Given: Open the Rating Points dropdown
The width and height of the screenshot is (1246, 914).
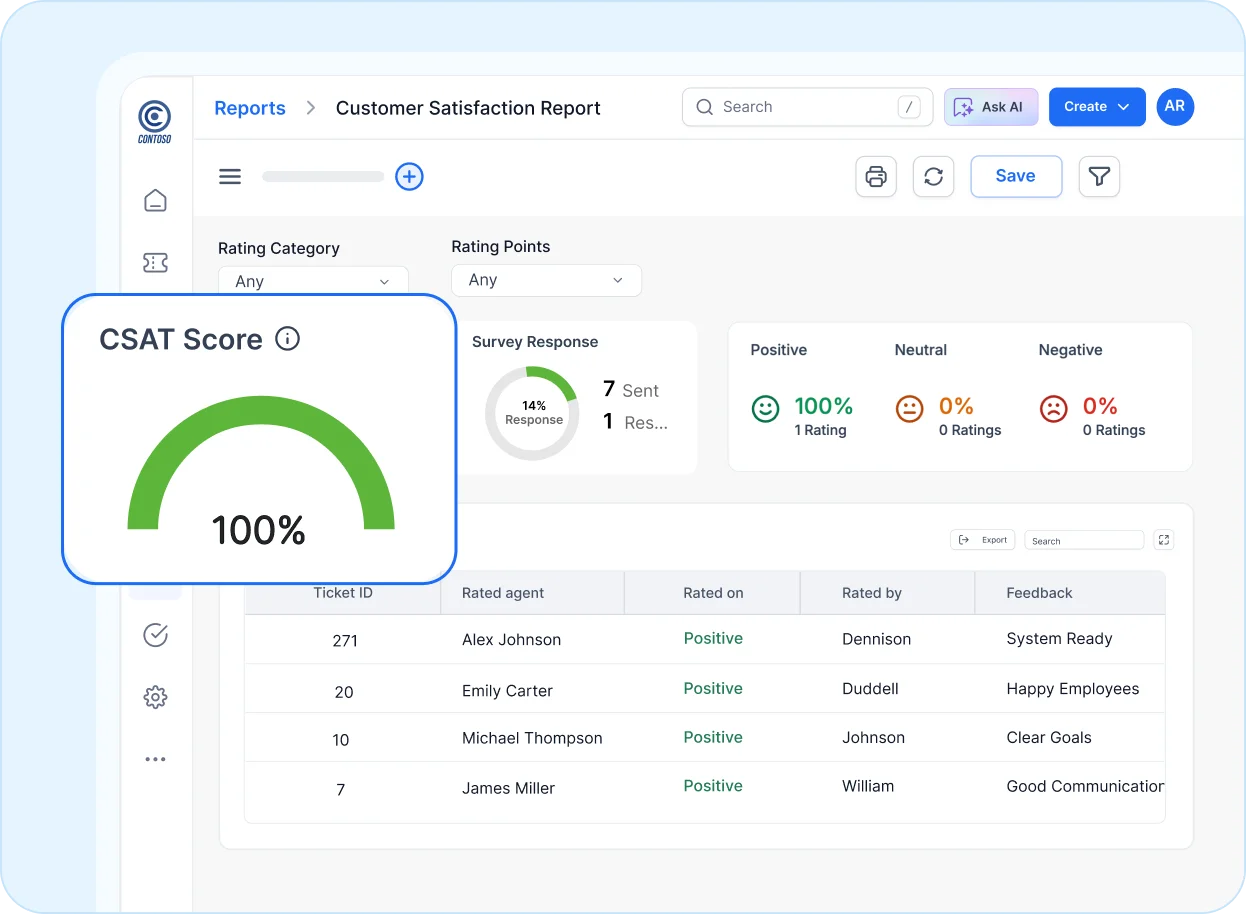Looking at the screenshot, I should tap(546, 280).
